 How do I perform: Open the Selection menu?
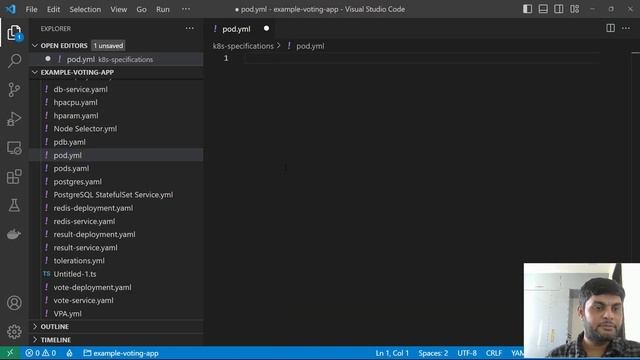coord(85,9)
